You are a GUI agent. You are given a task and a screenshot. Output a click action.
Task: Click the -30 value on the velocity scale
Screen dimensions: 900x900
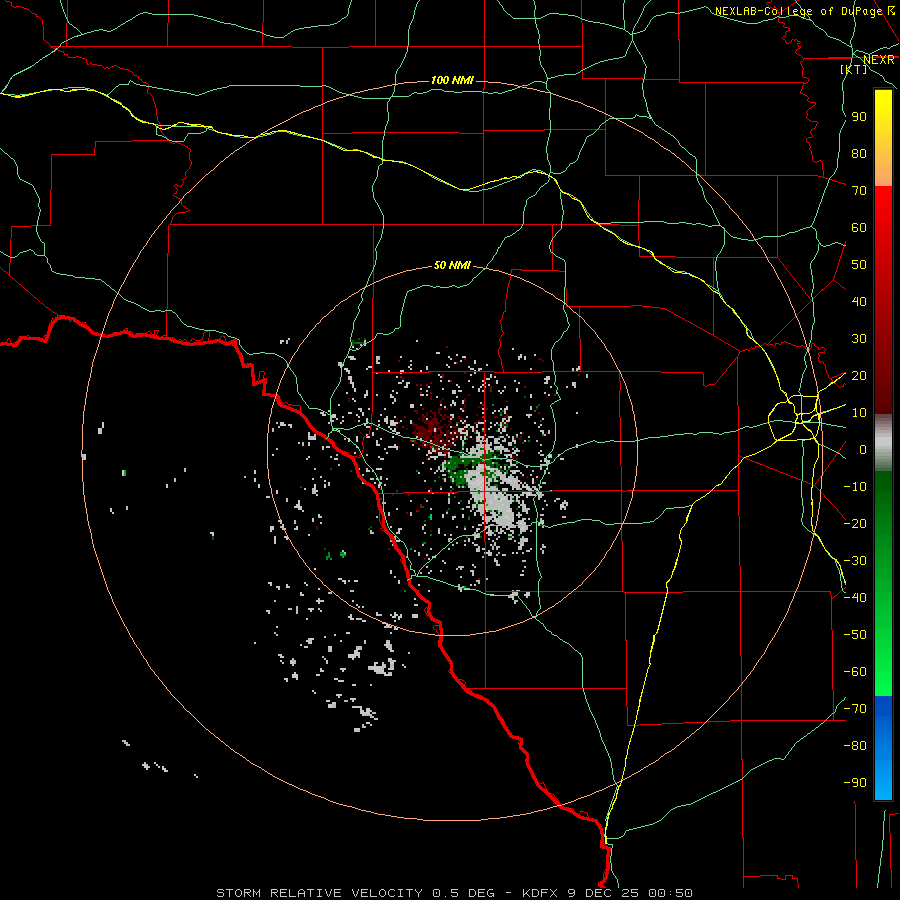point(855,561)
